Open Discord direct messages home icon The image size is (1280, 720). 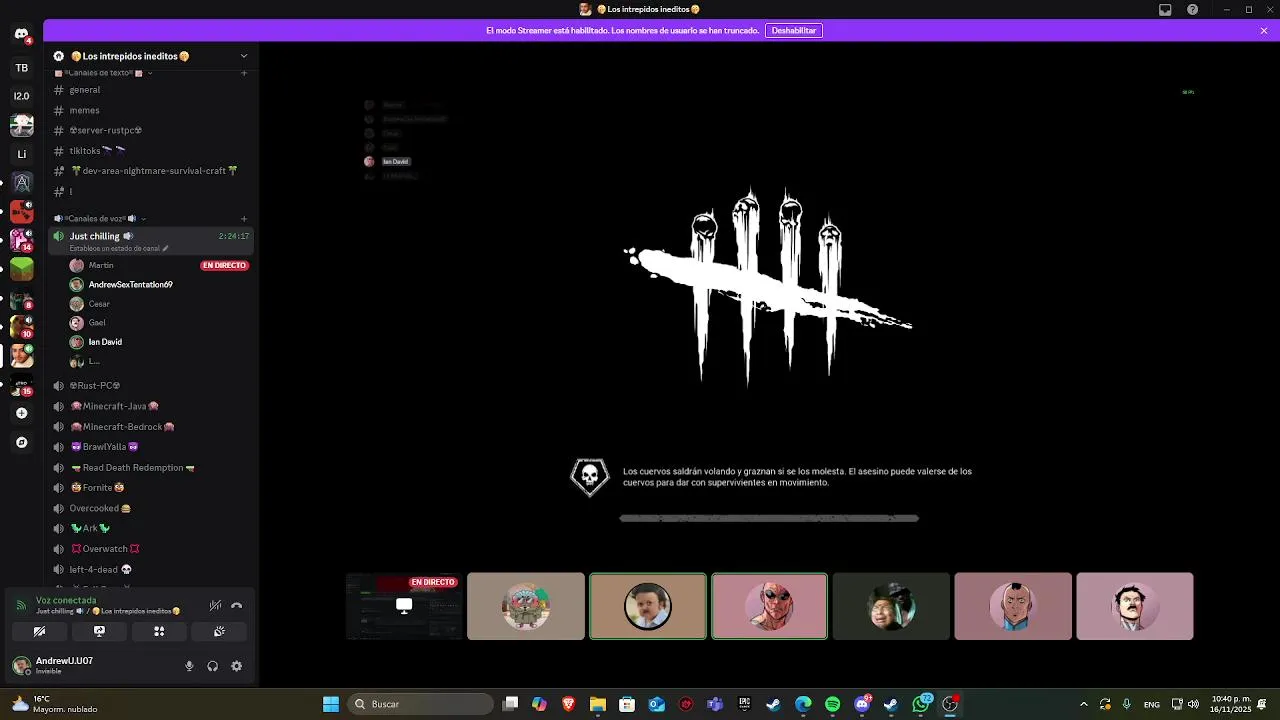pos(21,34)
